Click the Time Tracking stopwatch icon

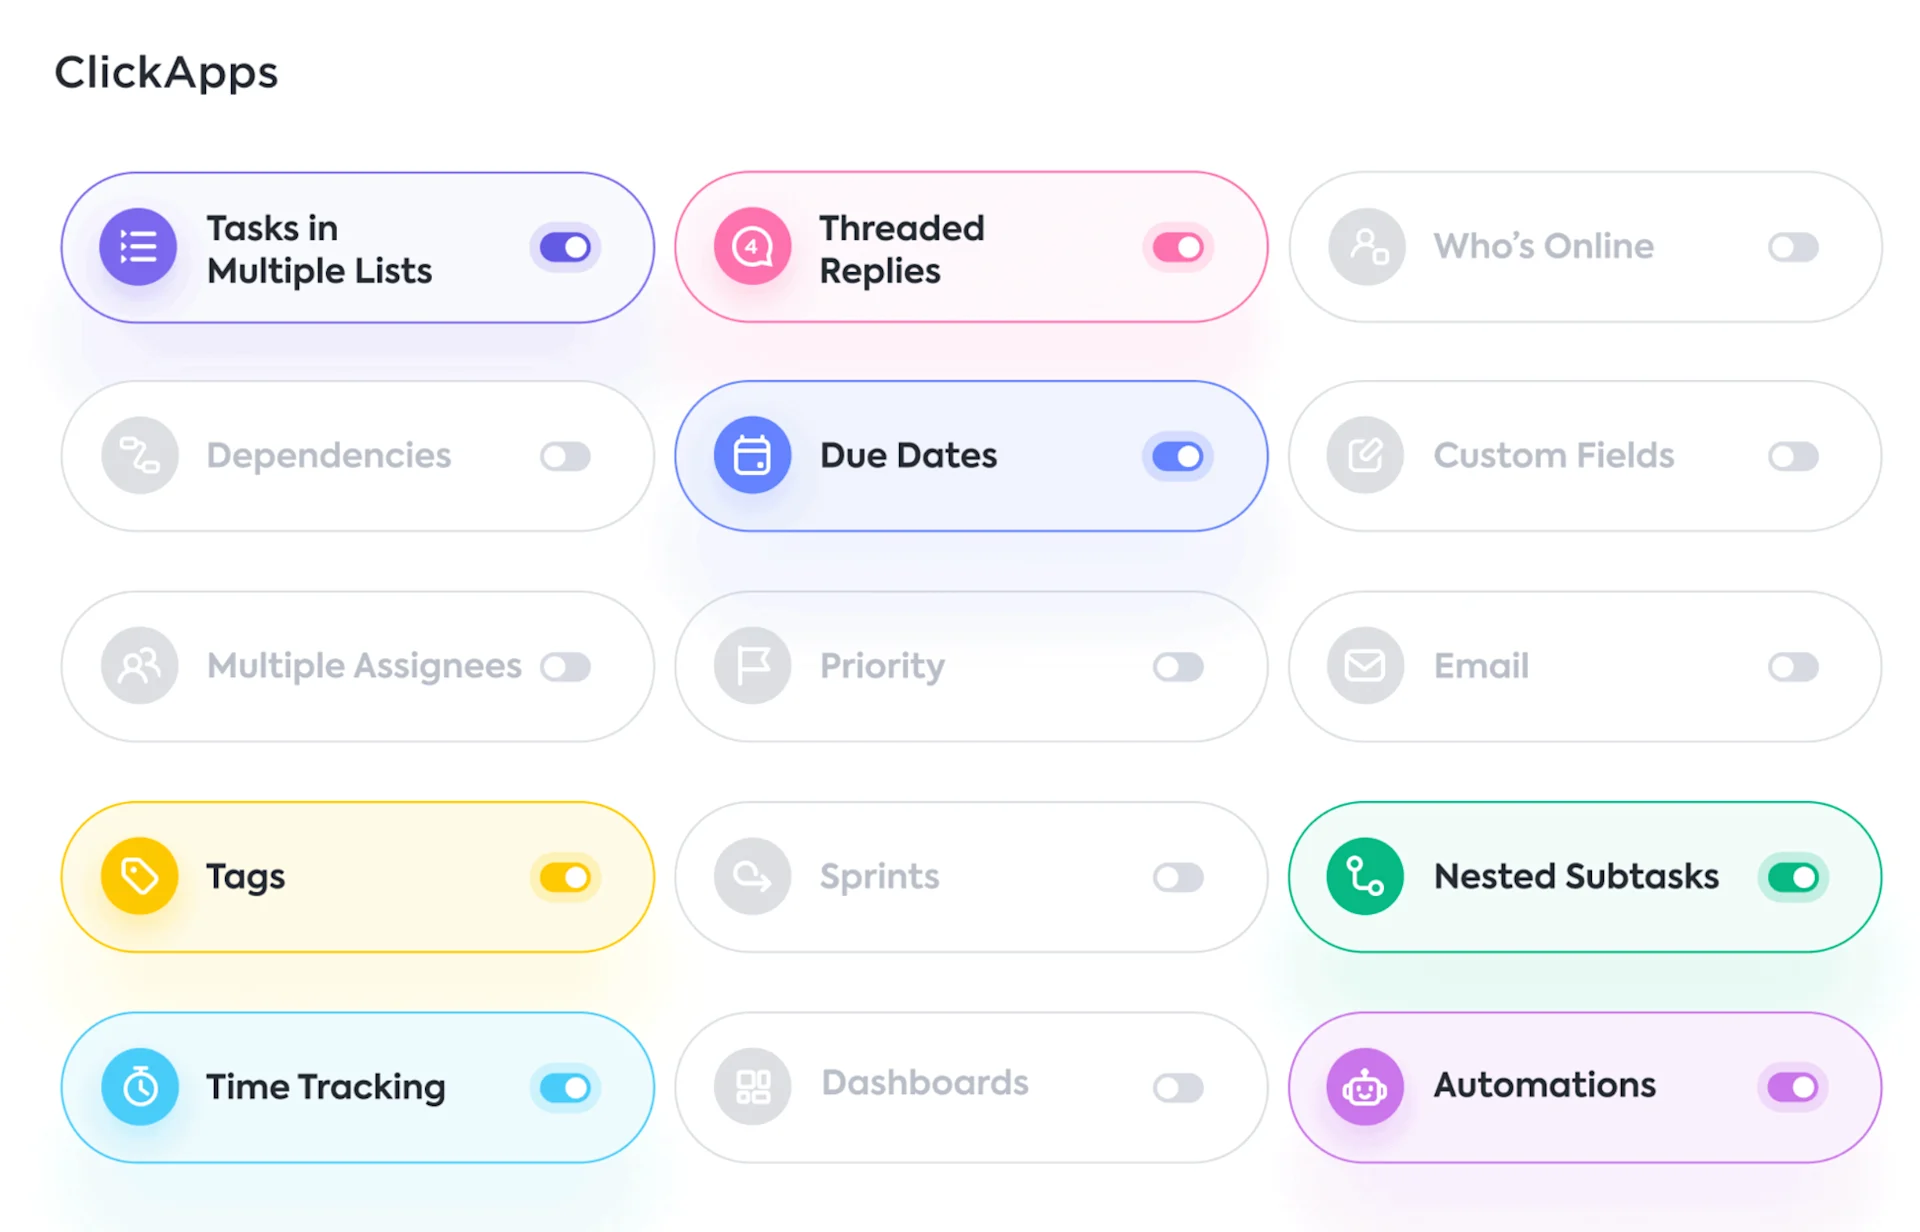pyautogui.click(x=139, y=1087)
